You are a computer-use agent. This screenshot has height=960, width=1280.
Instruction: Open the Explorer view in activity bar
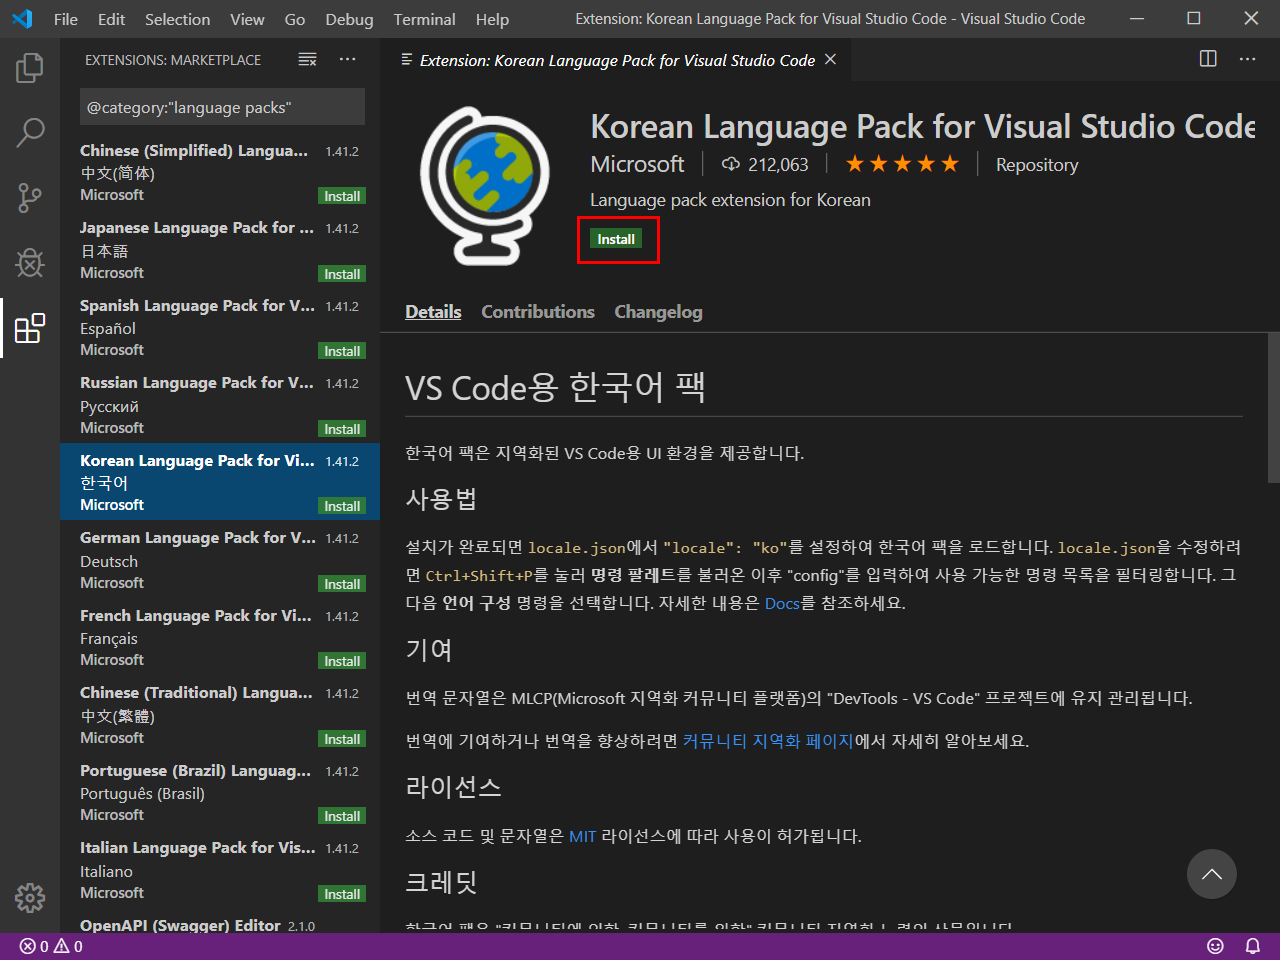tap(30, 68)
